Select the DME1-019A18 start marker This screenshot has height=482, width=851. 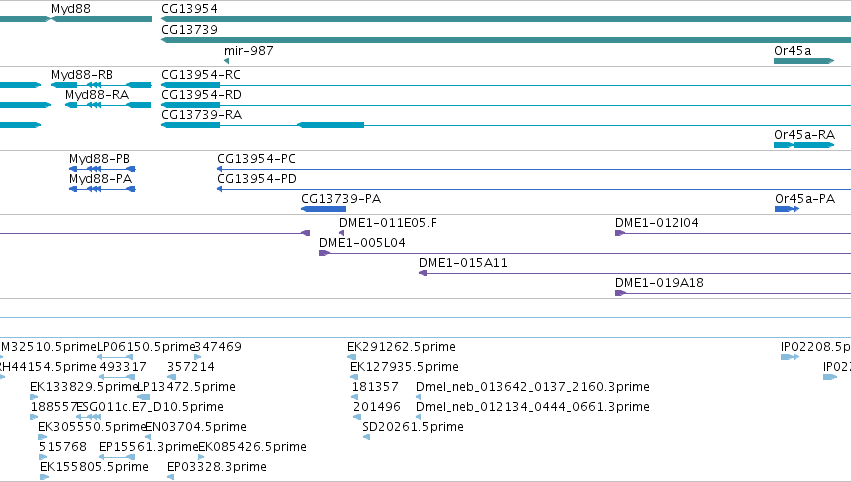620,293
